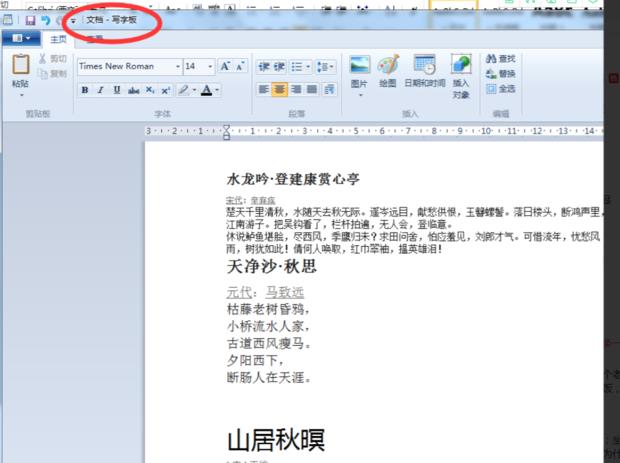Open the font color picker (A)
Viewport: 620px width, 463px height.
[206, 90]
